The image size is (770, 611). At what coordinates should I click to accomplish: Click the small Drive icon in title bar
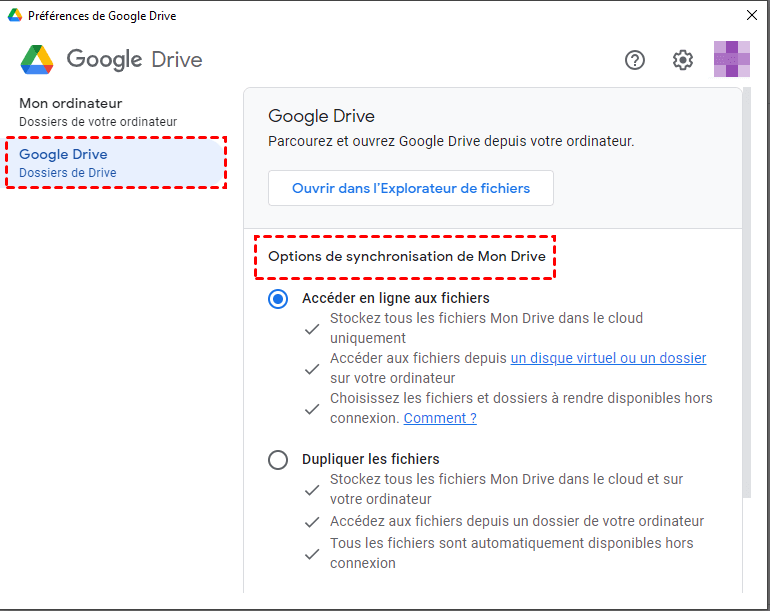tap(15, 15)
